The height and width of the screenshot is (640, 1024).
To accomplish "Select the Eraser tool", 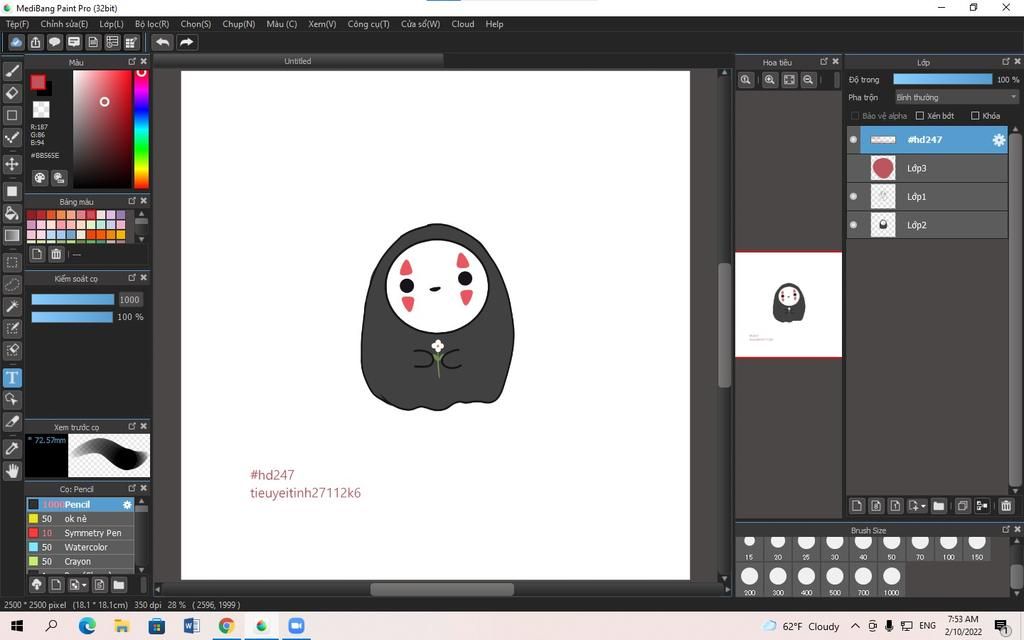I will click(x=12, y=93).
